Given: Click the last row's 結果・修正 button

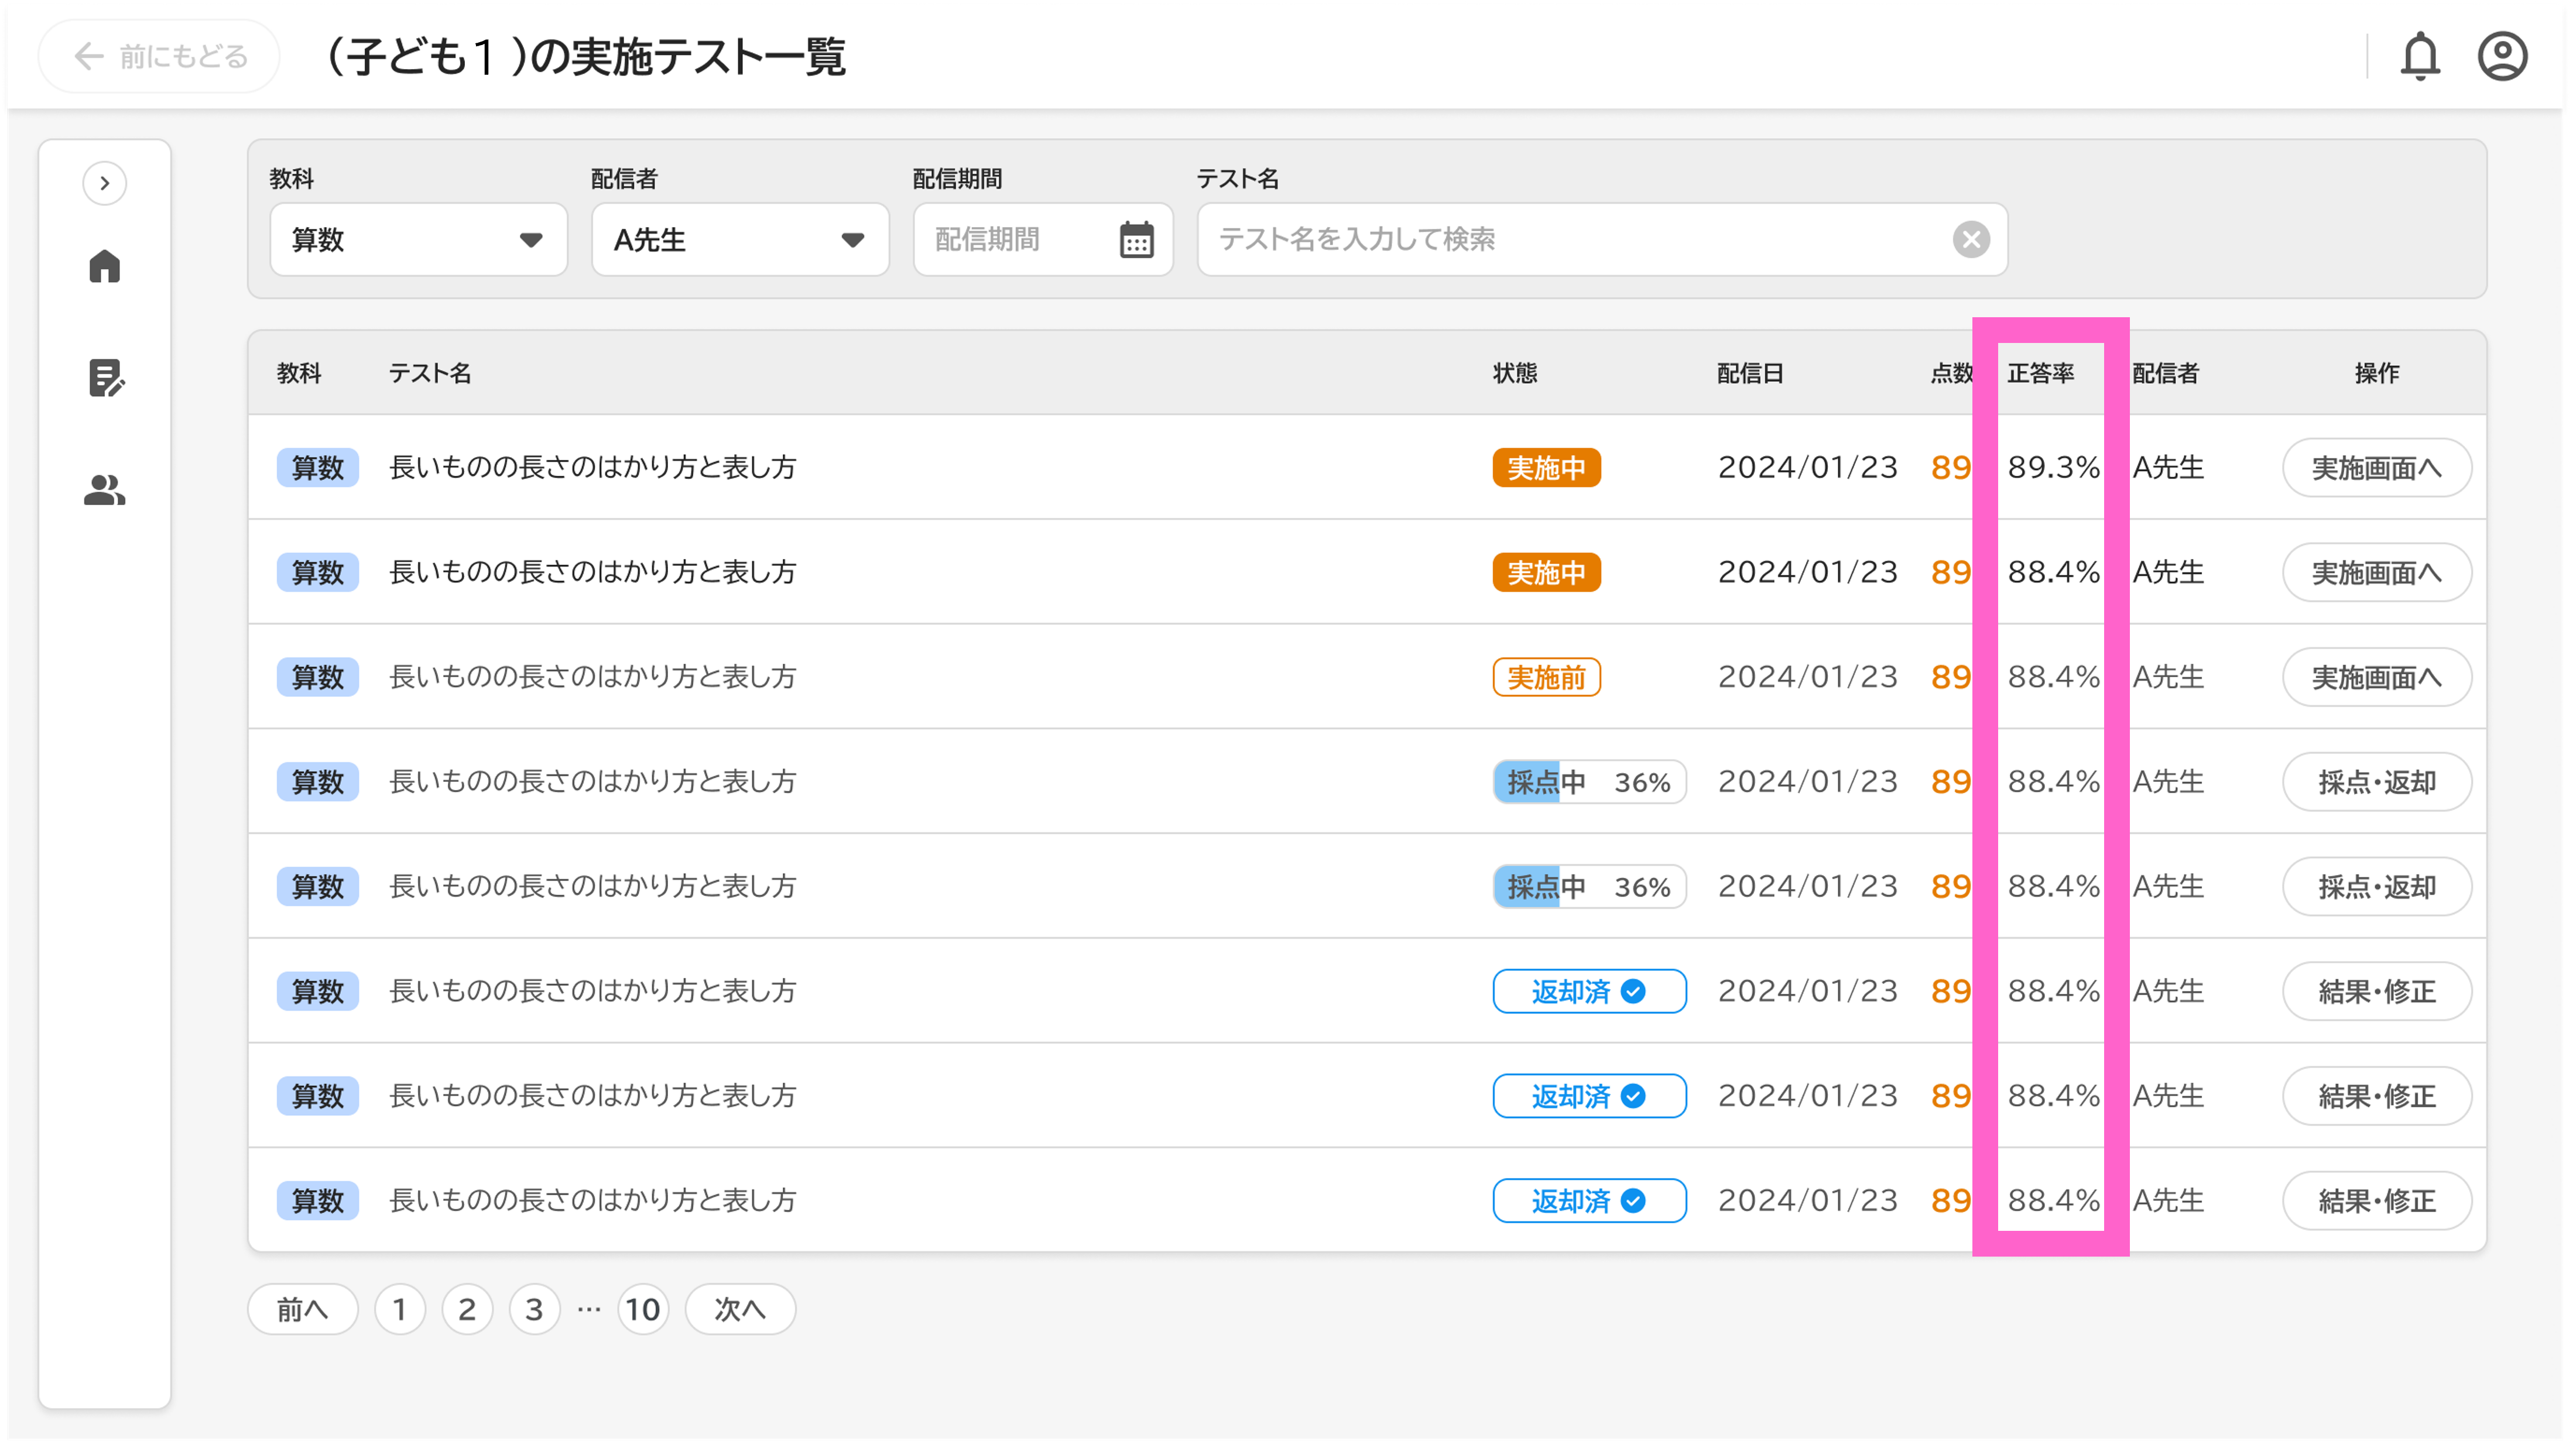Looking at the screenshot, I should click(x=2376, y=1201).
